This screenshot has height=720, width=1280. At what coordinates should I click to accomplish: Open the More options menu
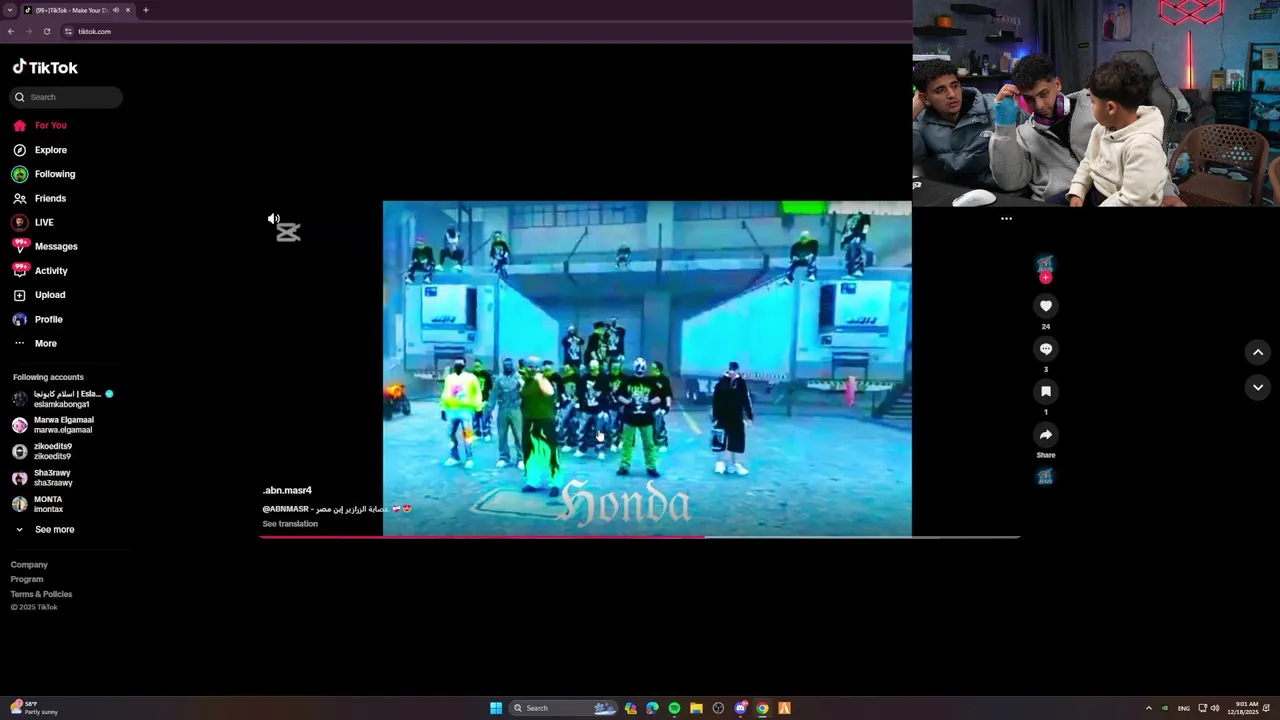click(35, 343)
